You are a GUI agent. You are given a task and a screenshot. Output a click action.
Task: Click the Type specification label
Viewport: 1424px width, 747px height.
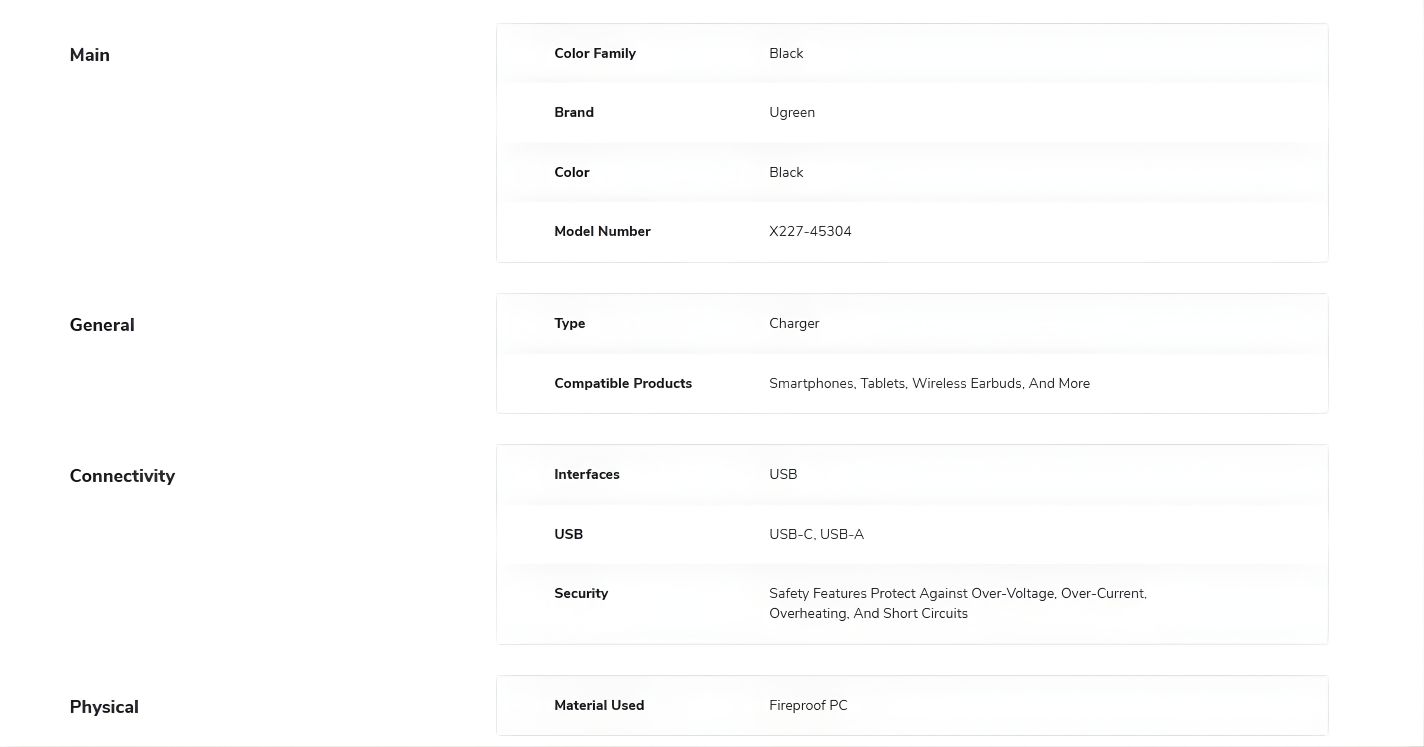point(570,323)
